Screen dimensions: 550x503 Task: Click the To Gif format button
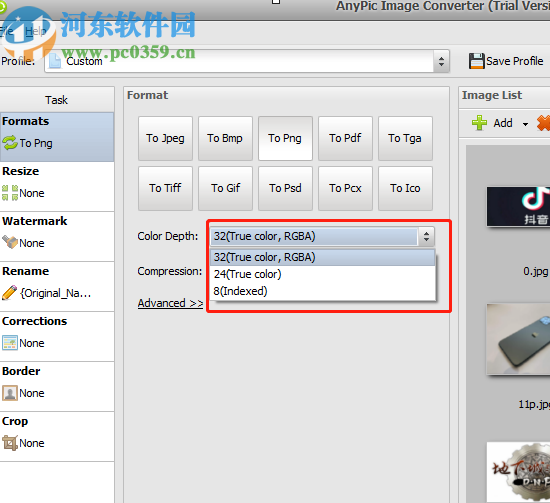click(225, 188)
